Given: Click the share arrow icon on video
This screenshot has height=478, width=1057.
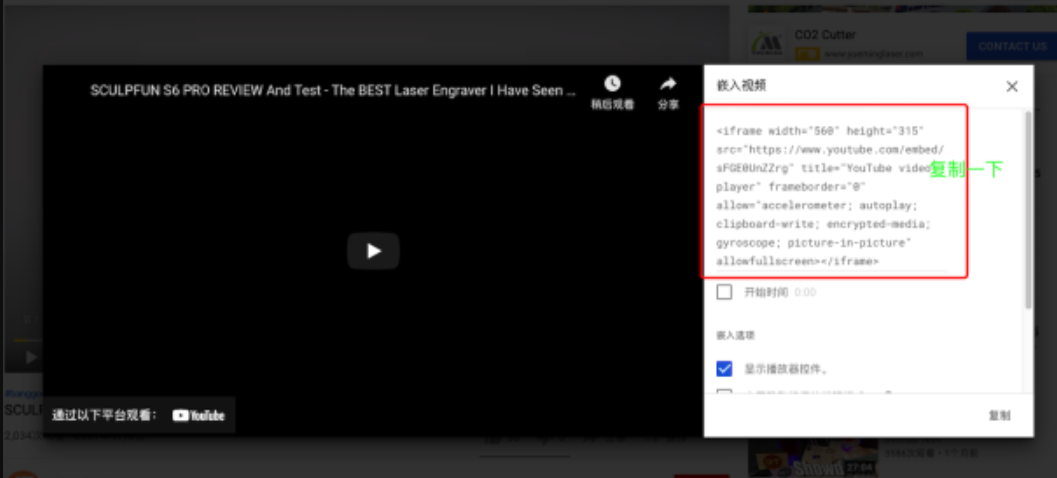Looking at the screenshot, I should pyautogui.click(x=668, y=84).
